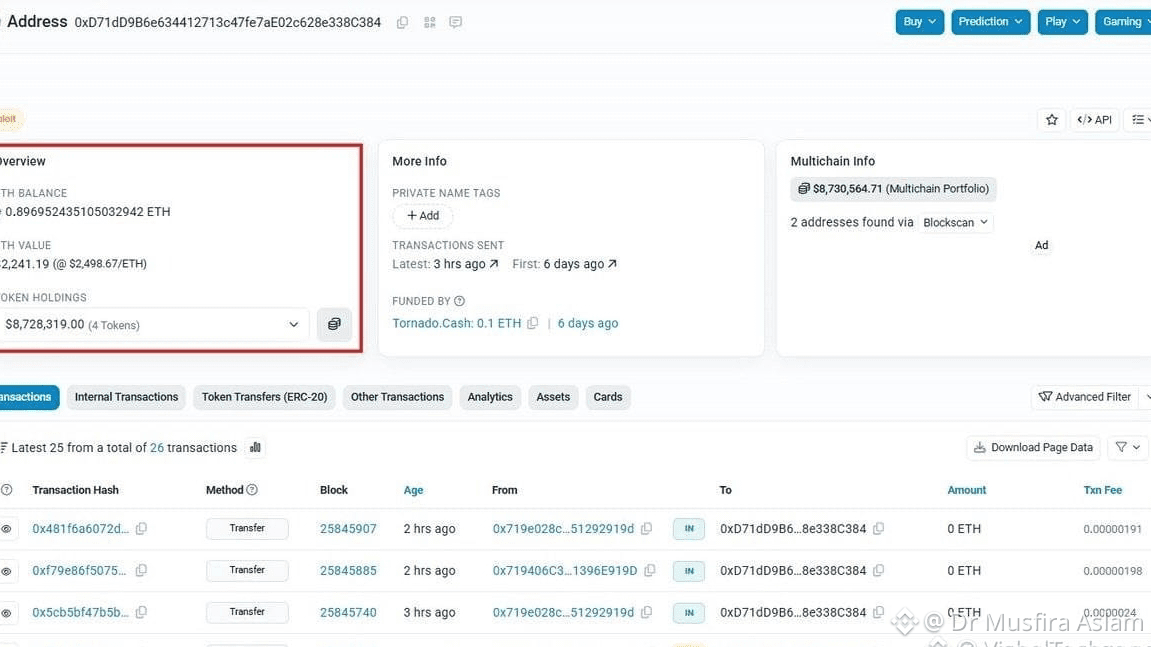Image resolution: width=1151 pixels, height=647 pixels.
Task: Switch to Internal Transactions tab
Action: pyautogui.click(x=126, y=397)
